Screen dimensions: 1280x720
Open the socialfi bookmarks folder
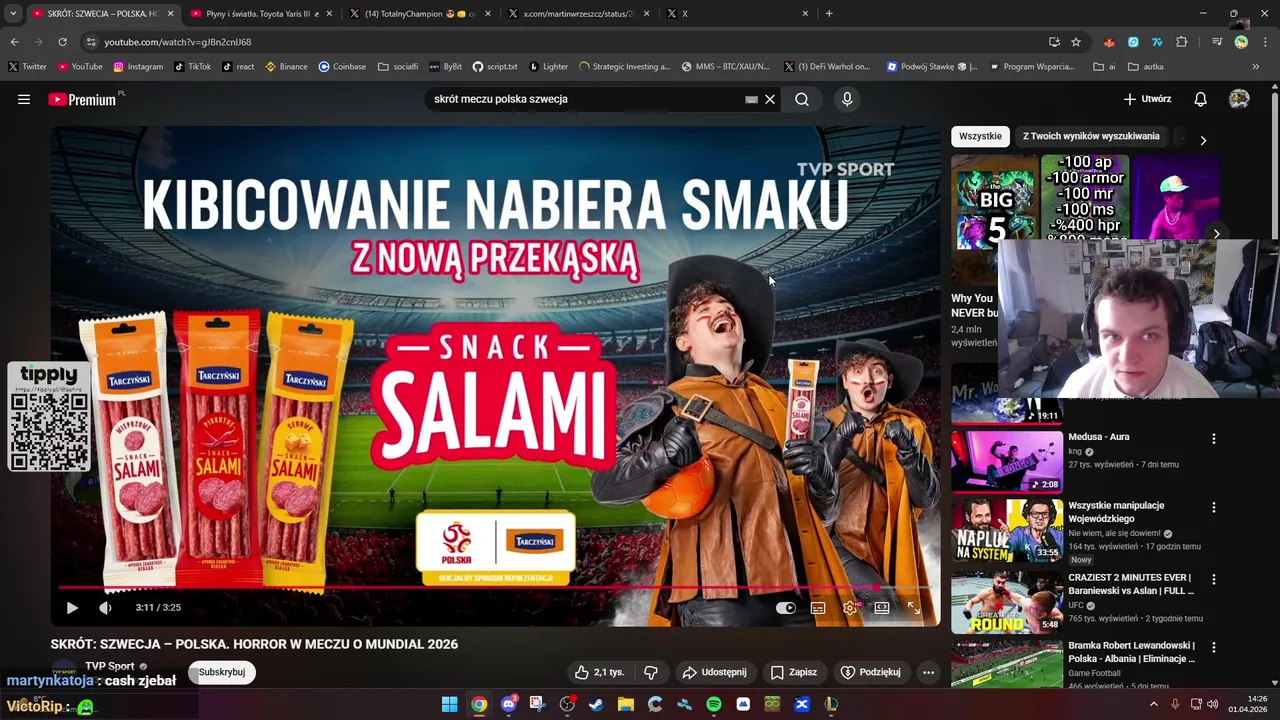click(x=398, y=67)
